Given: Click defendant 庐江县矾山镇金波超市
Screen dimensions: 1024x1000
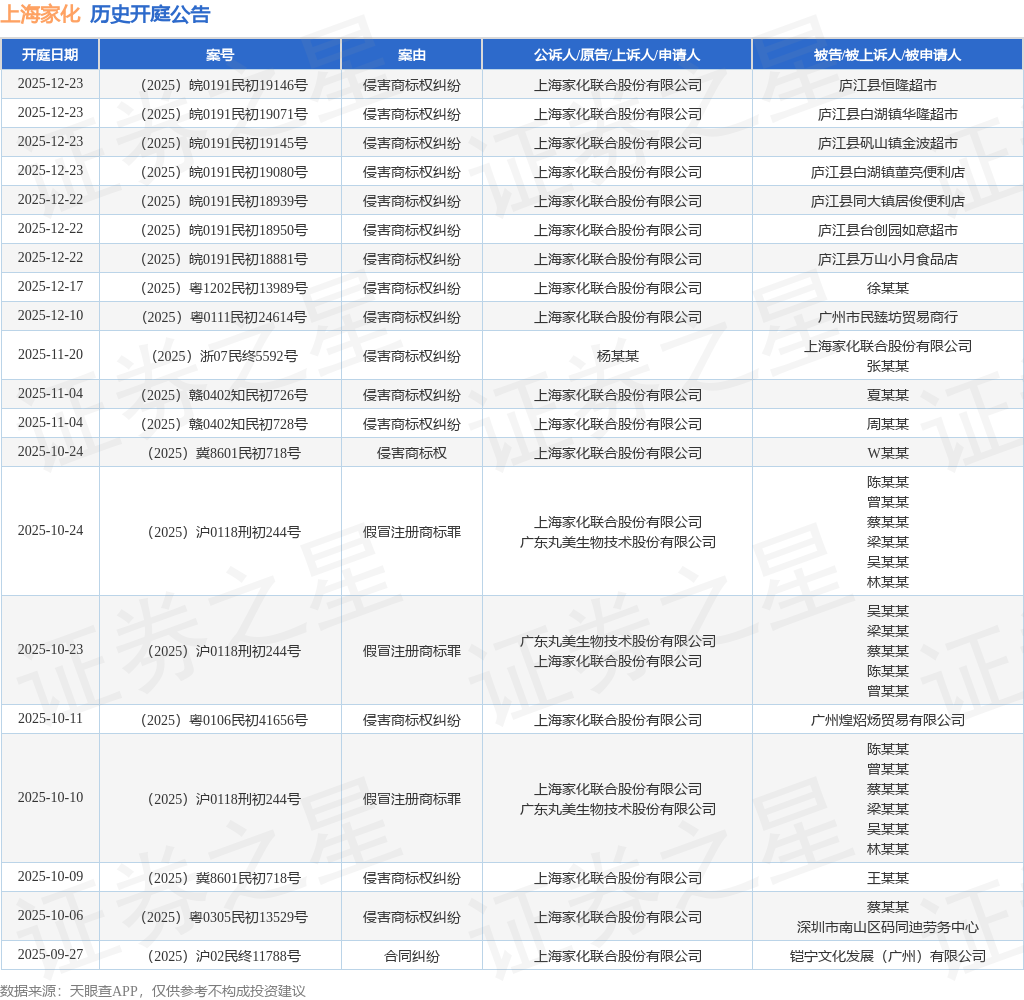Looking at the screenshot, I should [888, 143].
